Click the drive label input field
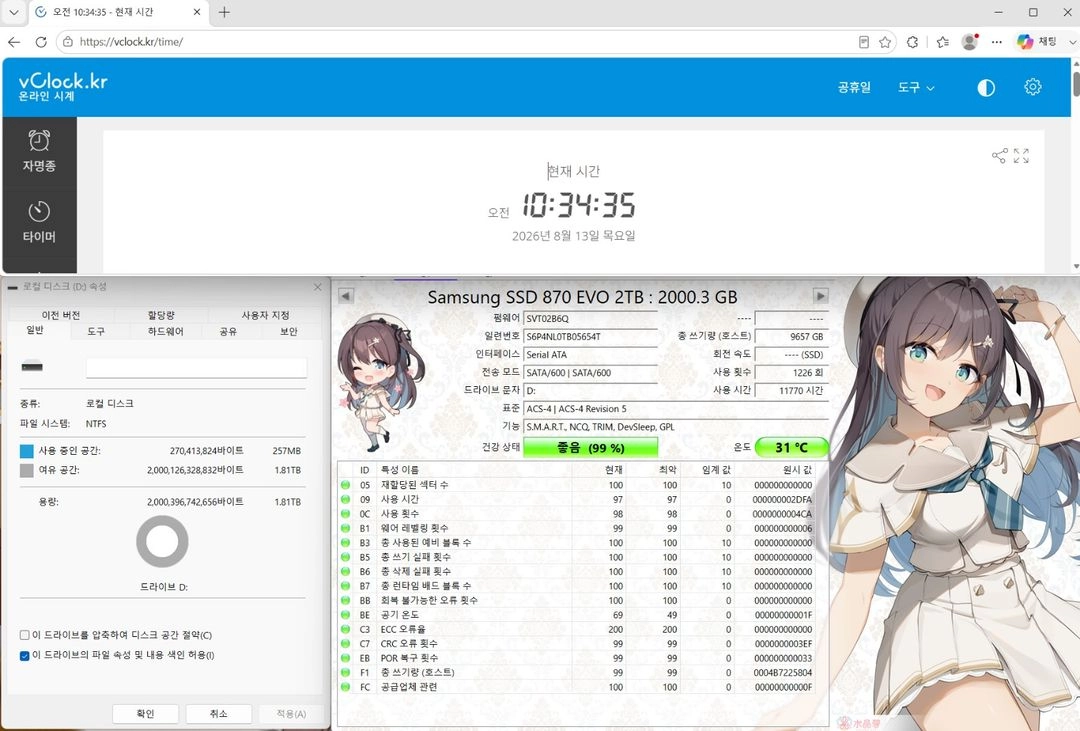1080x731 pixels. 196,368
